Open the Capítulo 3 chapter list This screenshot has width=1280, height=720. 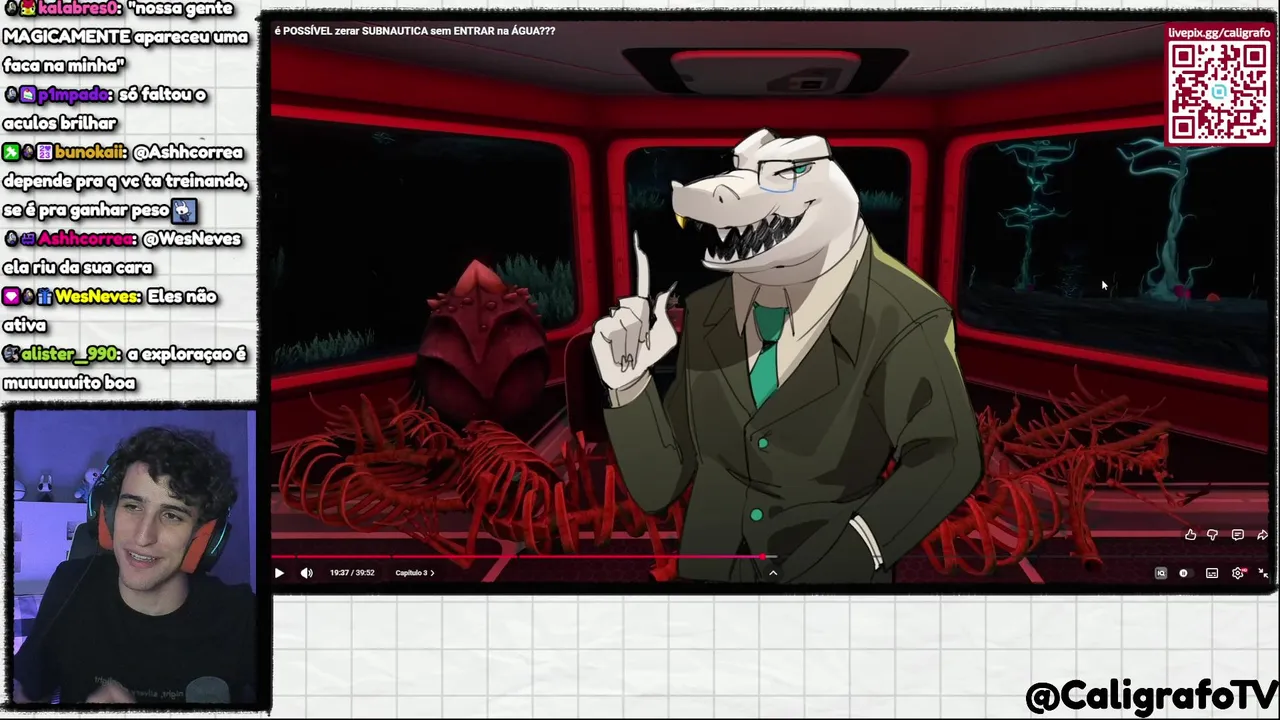(x=414, y=573)
